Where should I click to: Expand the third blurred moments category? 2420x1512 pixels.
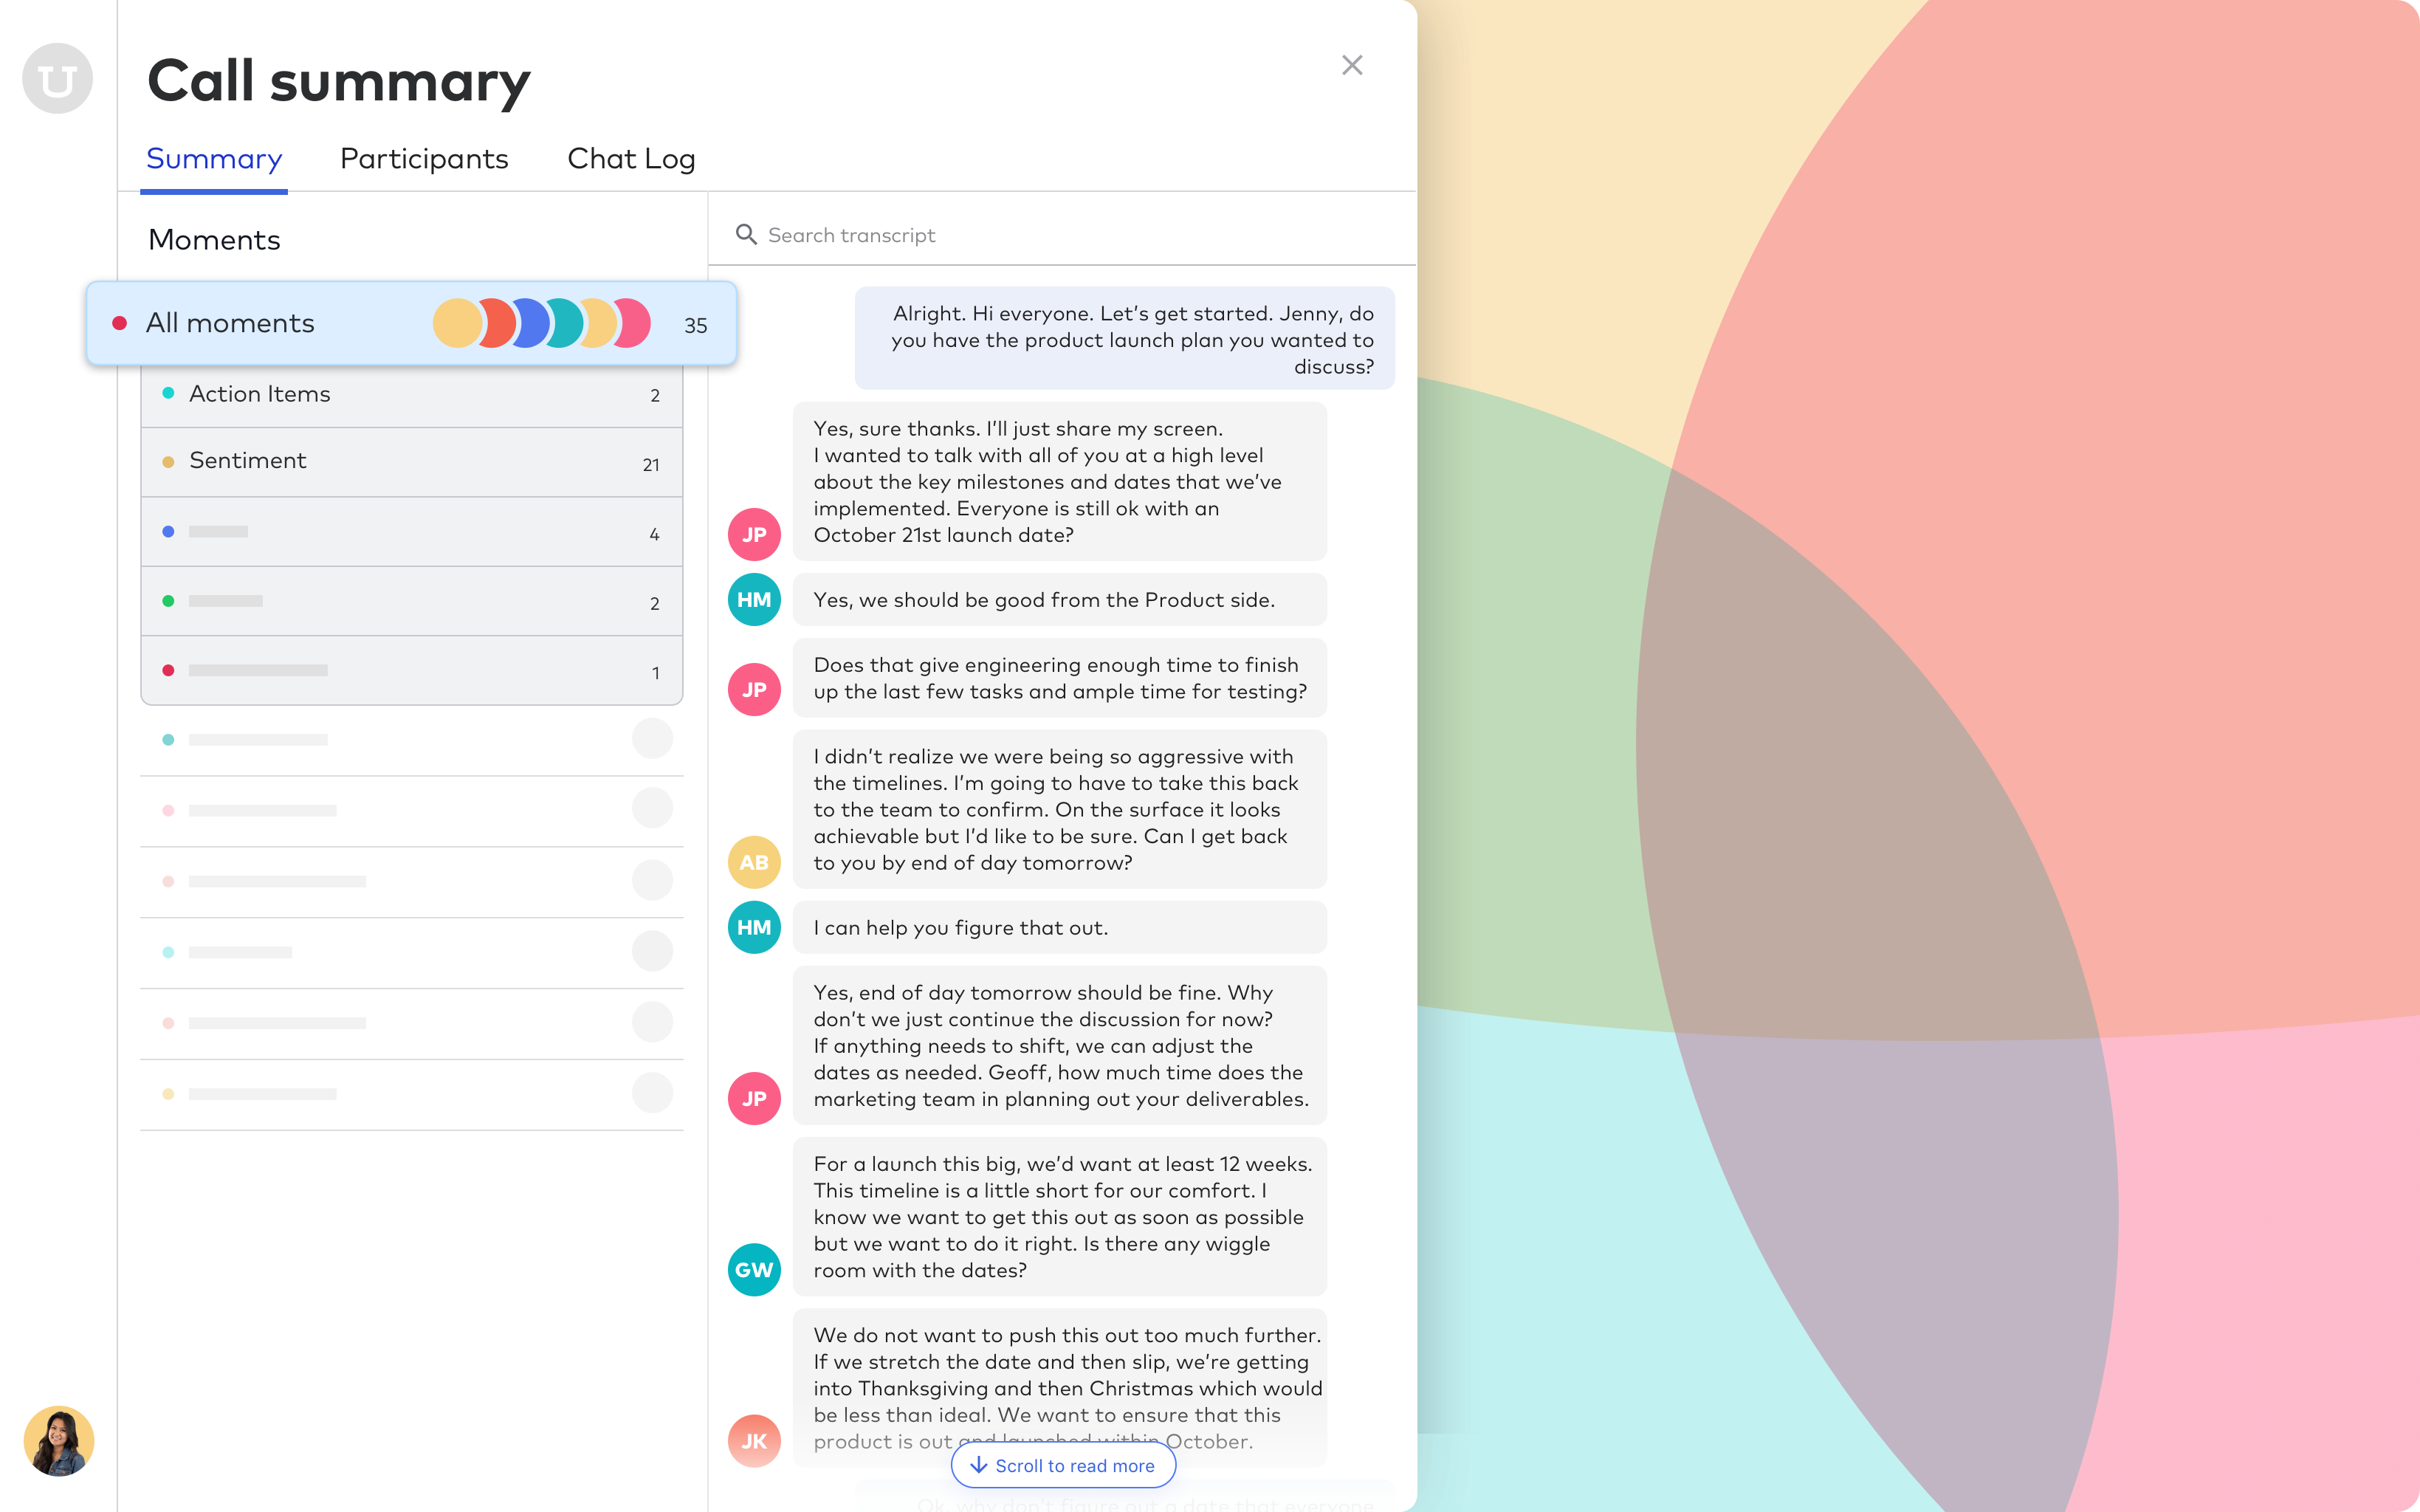click(409, 670)
